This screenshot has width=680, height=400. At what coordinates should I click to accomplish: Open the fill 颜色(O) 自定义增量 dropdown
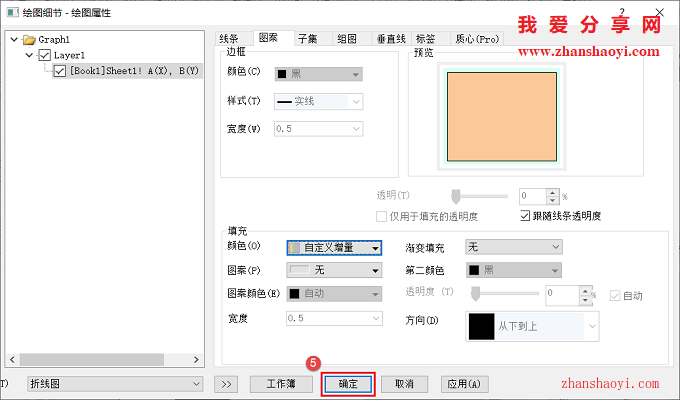(x=334, y=248)
